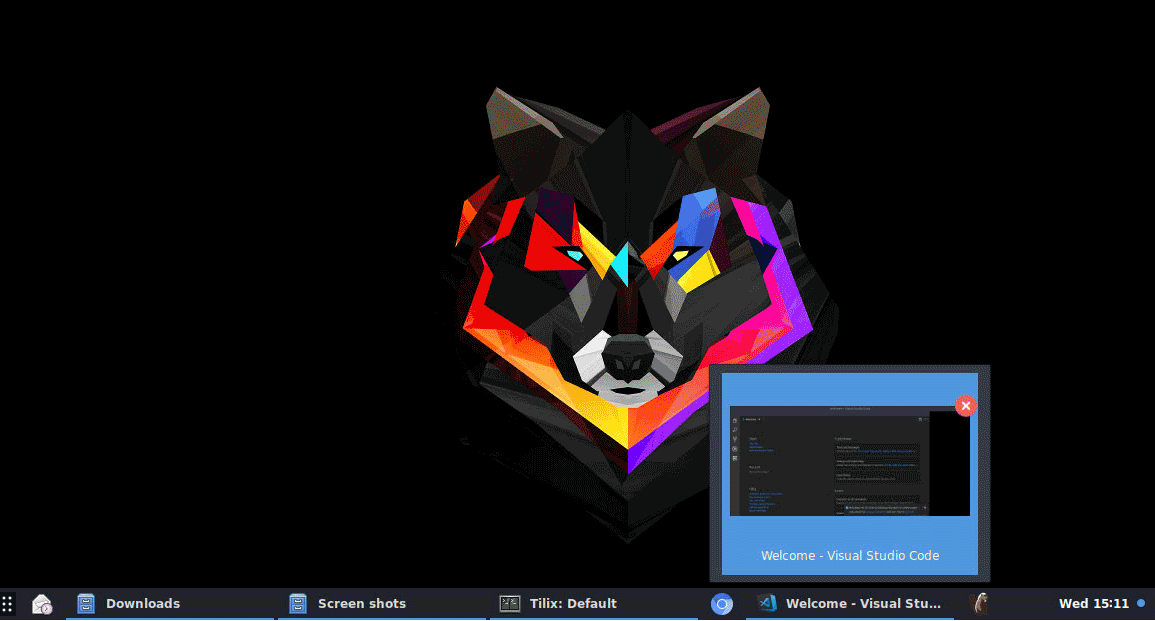
Task: Click the 'Welcome - Visual Studio Code' preview caption
Action: (x=850, y=556)
